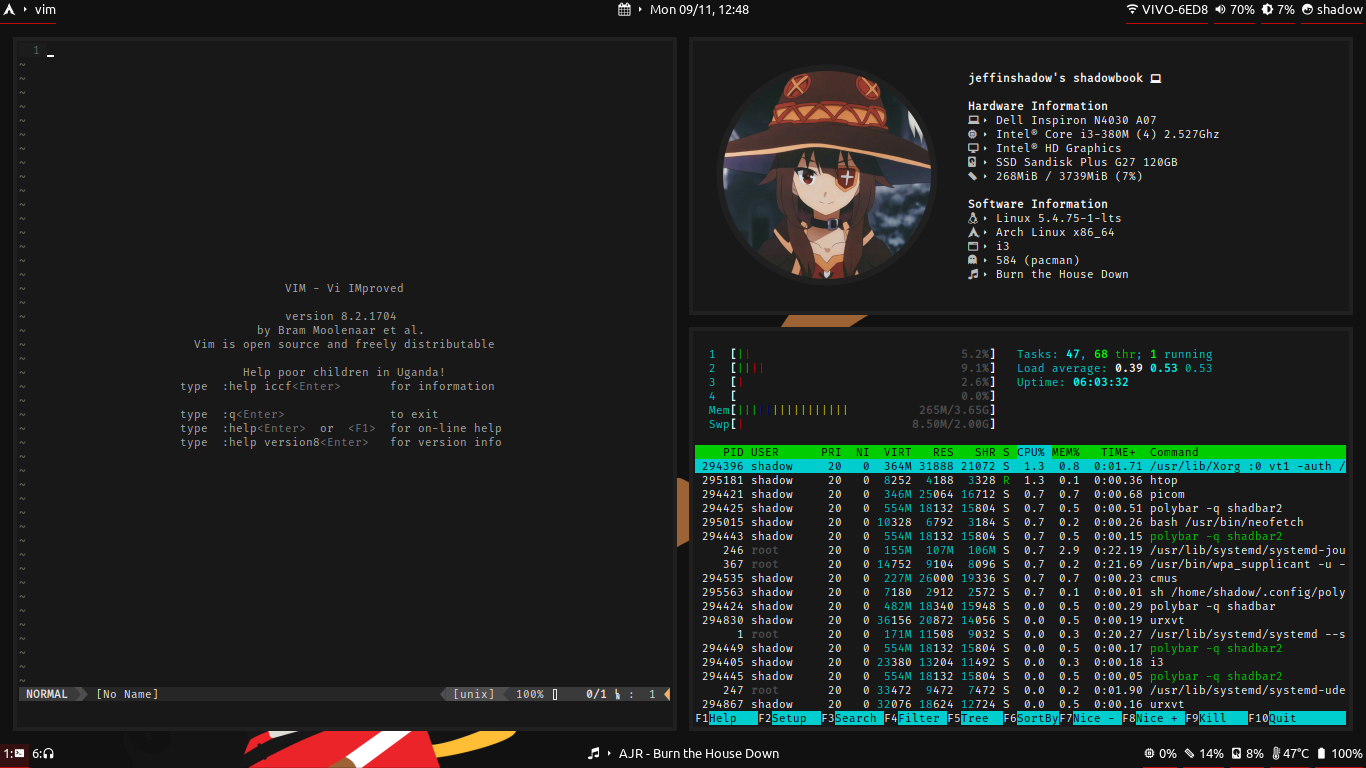
Task: Sort htop by MEM% column header
Action: 1066,452
